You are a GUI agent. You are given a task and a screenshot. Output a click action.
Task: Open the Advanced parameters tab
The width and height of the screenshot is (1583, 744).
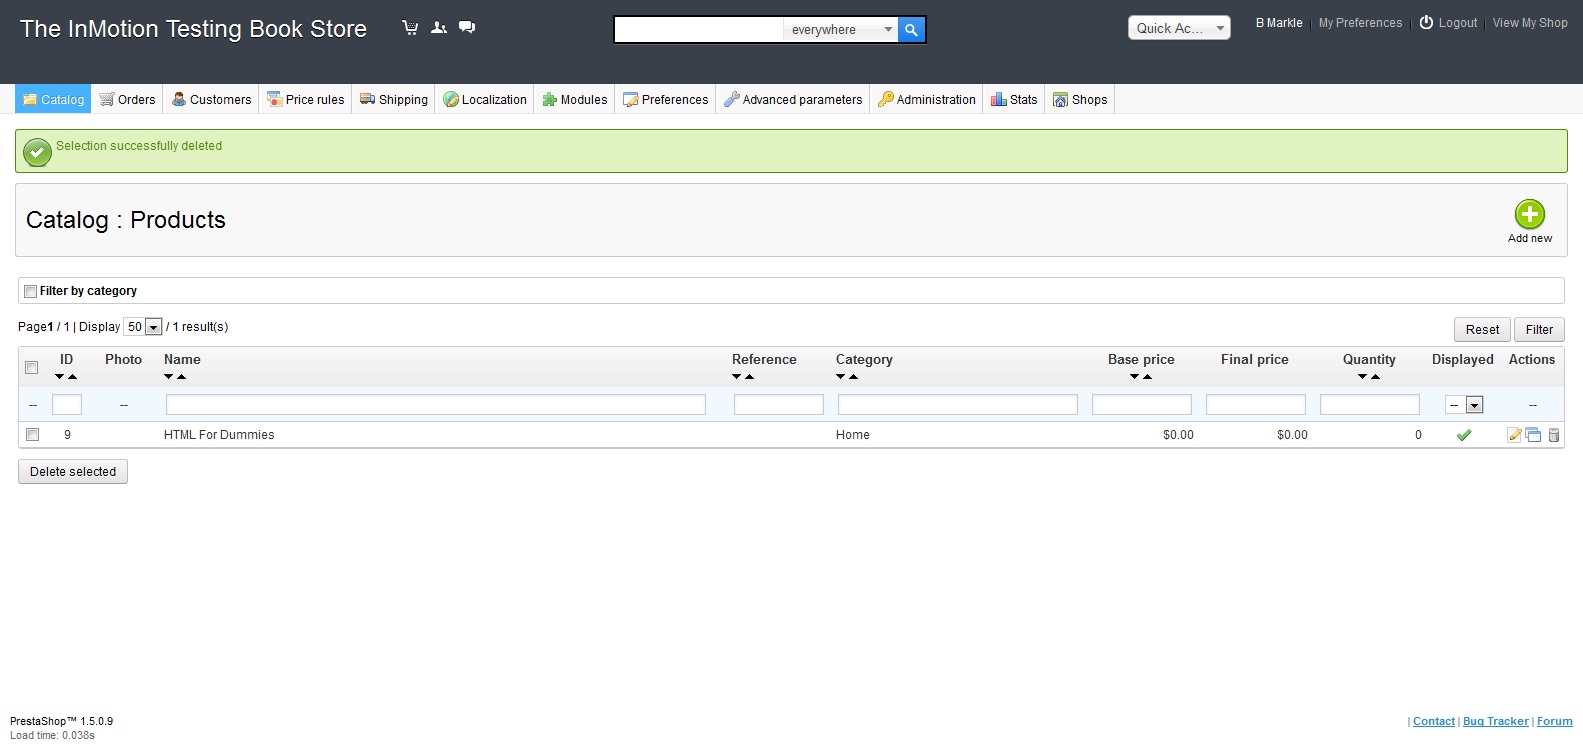793,99
